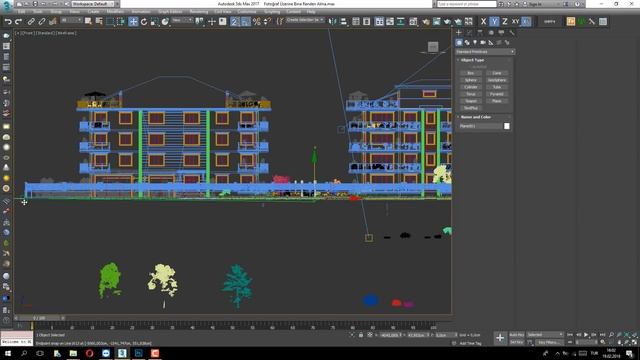The image size is (640, 360).
Task: Click the Mirror tool icon
Action: [x=333, y=21]
